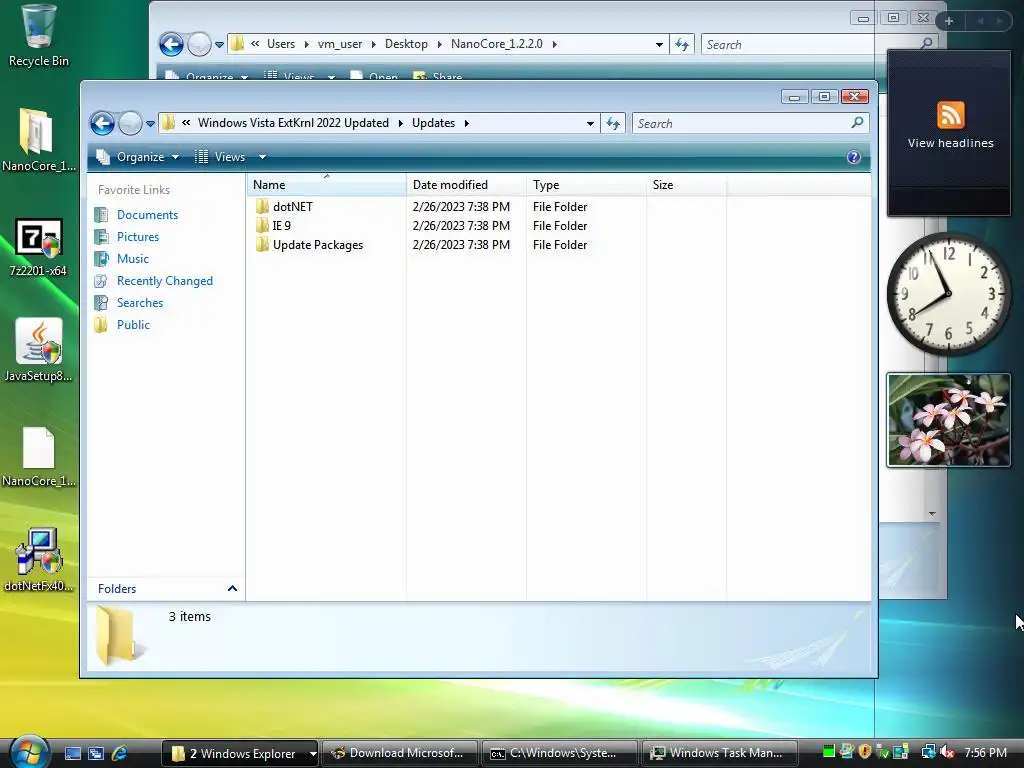Image resolution: width=1024 pixels, height=768 pixels.
Task: Click the flower slideshow gadget picture
Action: (x=948, y=420)
